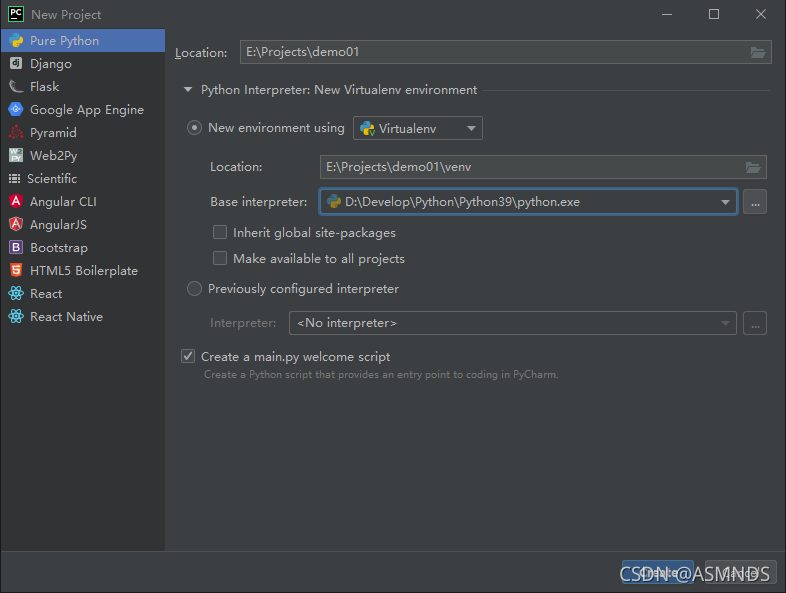Browse folder for project Location
This screenshot has width=786, height=593.
click(x=757, y=52)
